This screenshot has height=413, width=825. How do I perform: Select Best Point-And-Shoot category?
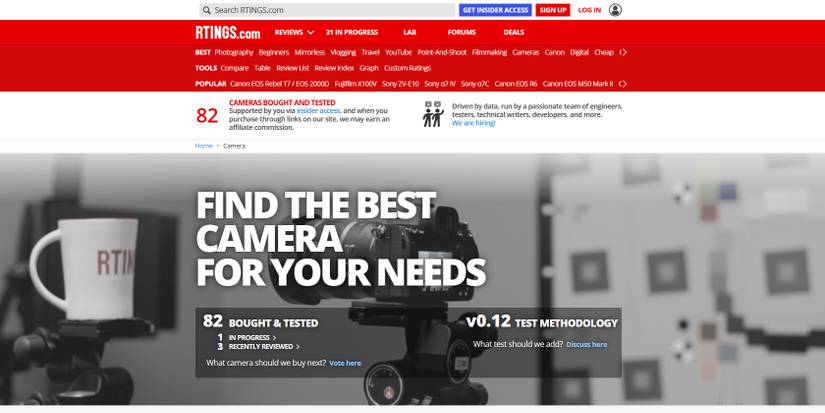tap(442, 52)
